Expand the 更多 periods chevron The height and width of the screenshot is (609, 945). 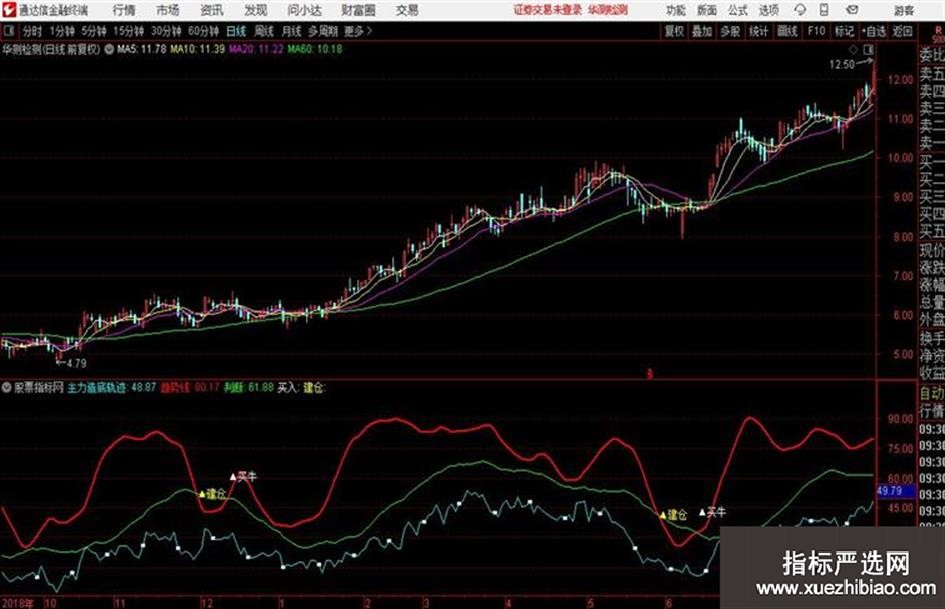[x=358, y=31]
